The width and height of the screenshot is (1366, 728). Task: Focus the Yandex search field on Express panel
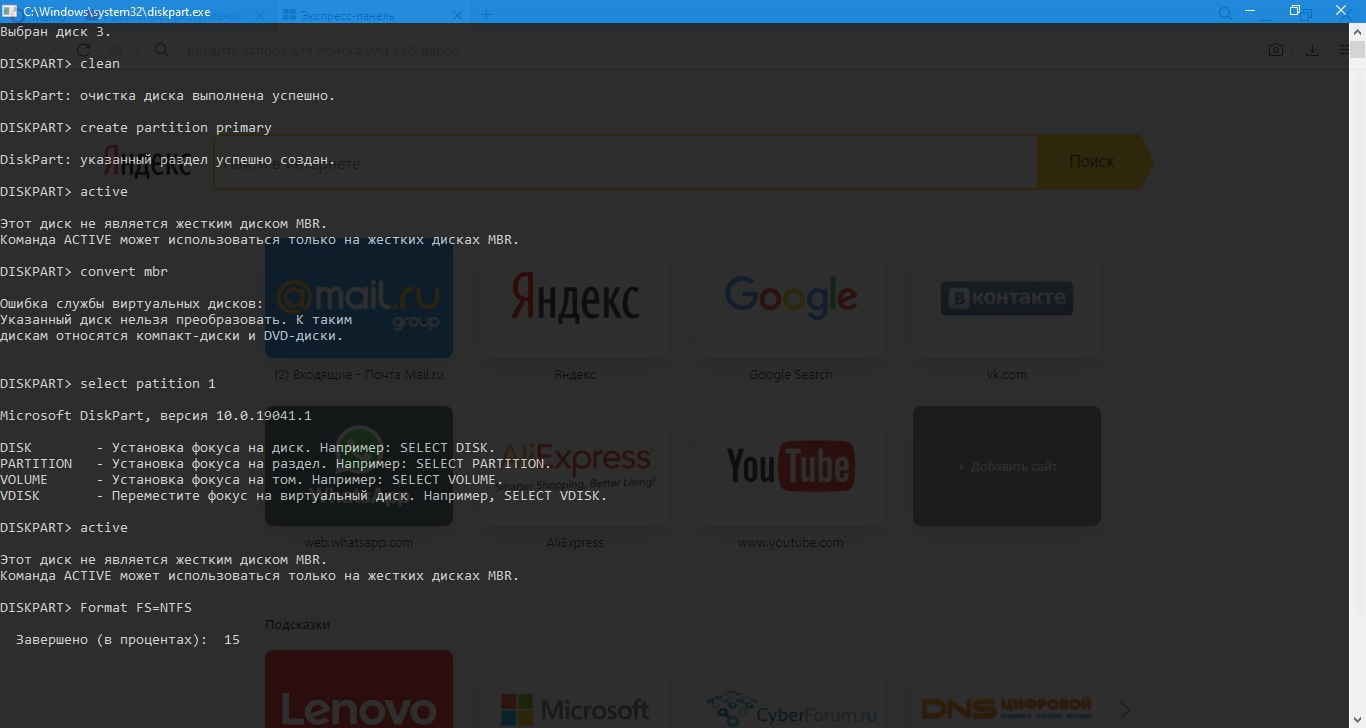coord(625,162)
